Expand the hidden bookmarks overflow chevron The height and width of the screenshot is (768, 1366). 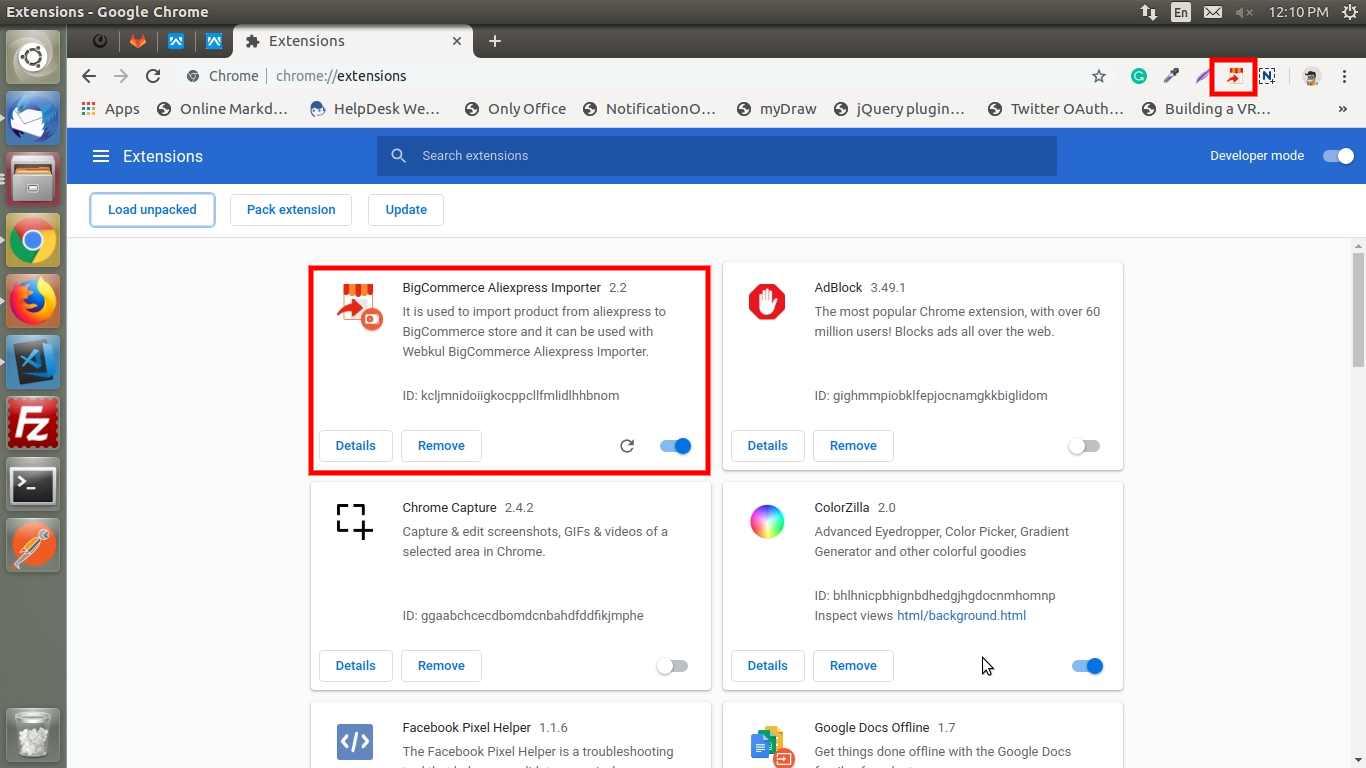point(1342,109)
